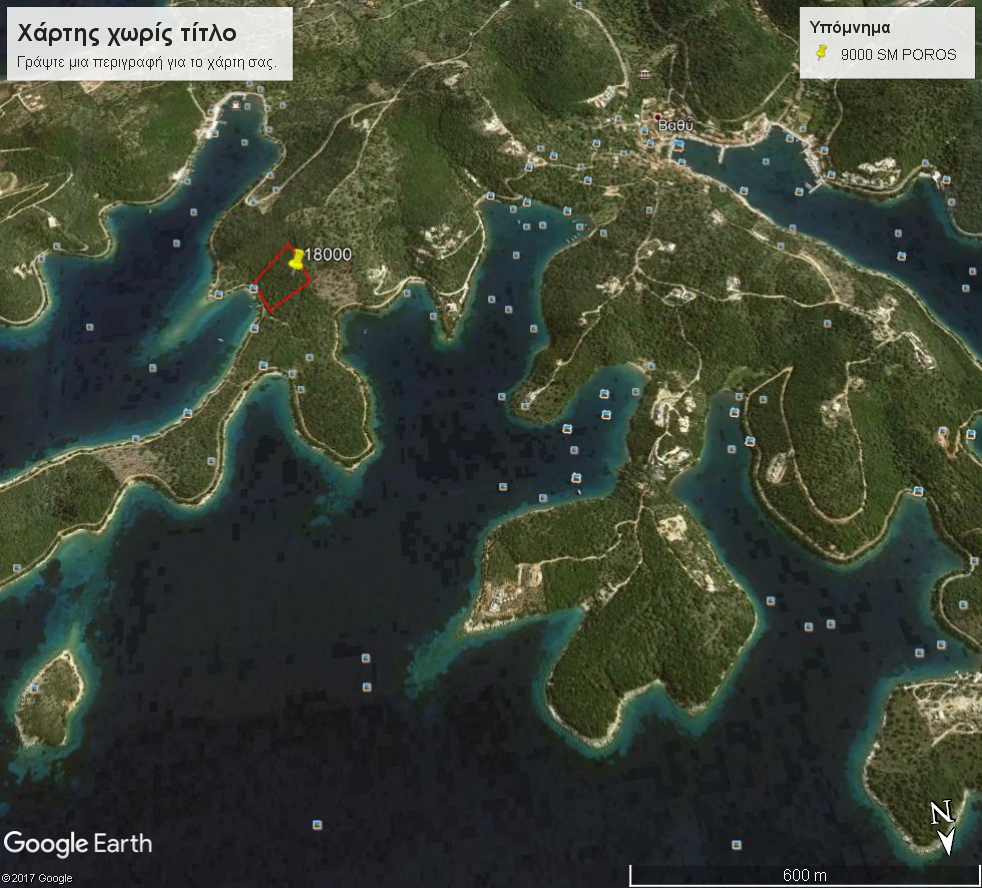Open the photo icon just above the scale bar
The image size is (982, 888).
pyautogui.click(x=736, y=845)
